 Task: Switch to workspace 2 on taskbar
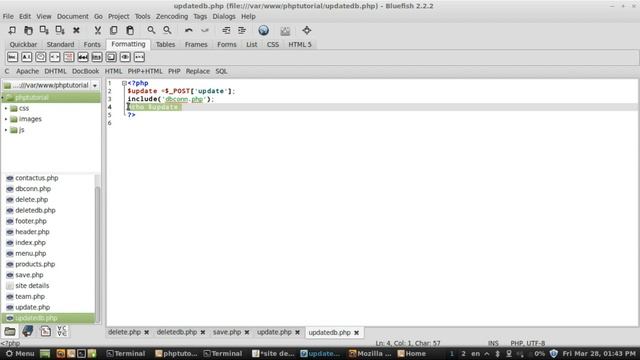pyautogui.click(x=463, y=353)
